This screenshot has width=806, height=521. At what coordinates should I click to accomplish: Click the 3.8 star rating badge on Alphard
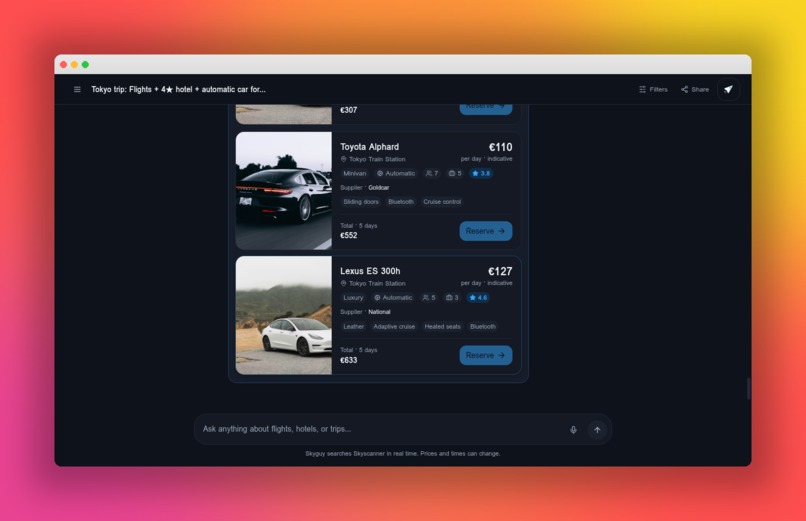(x=481, y=174)
